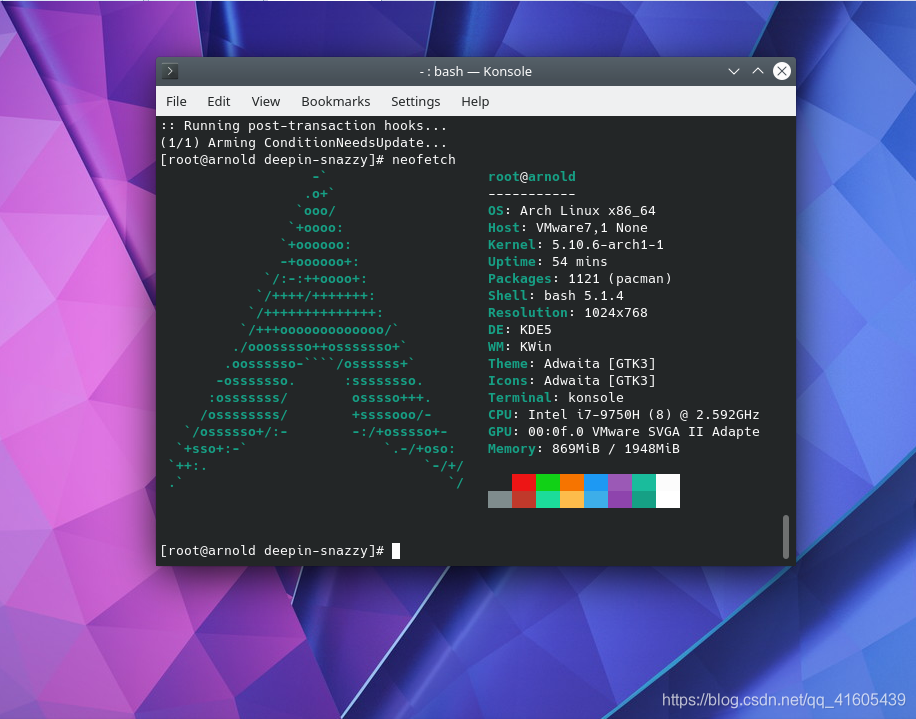Close the Konsole window
The height and width of the screenshot is (719, 916).
[782, 71]
